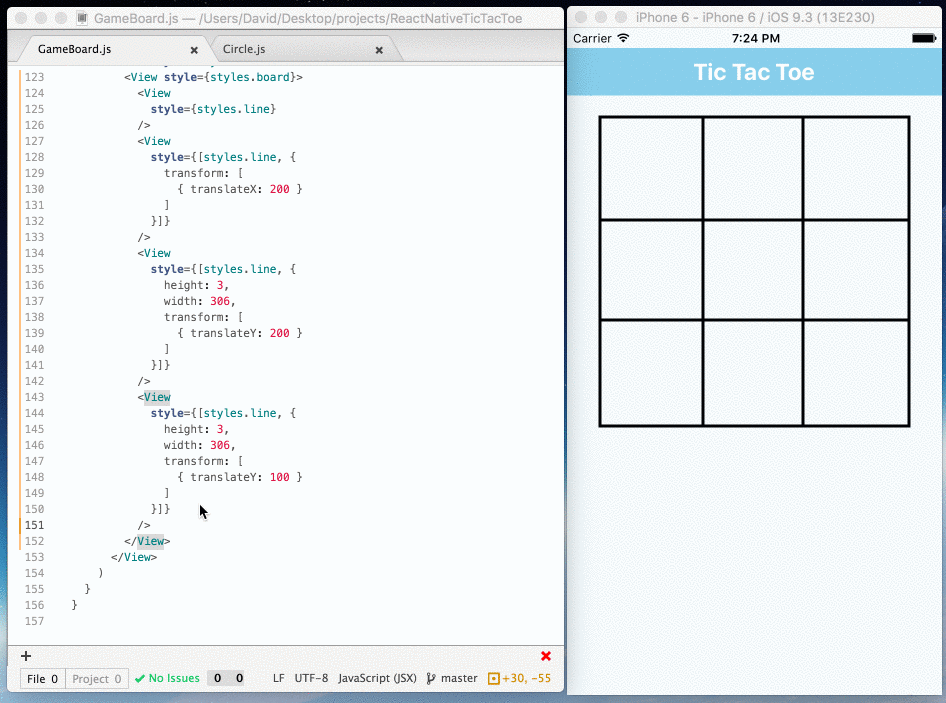Switch to the Circle.js tab
The image size is (946, 703).
244,49
